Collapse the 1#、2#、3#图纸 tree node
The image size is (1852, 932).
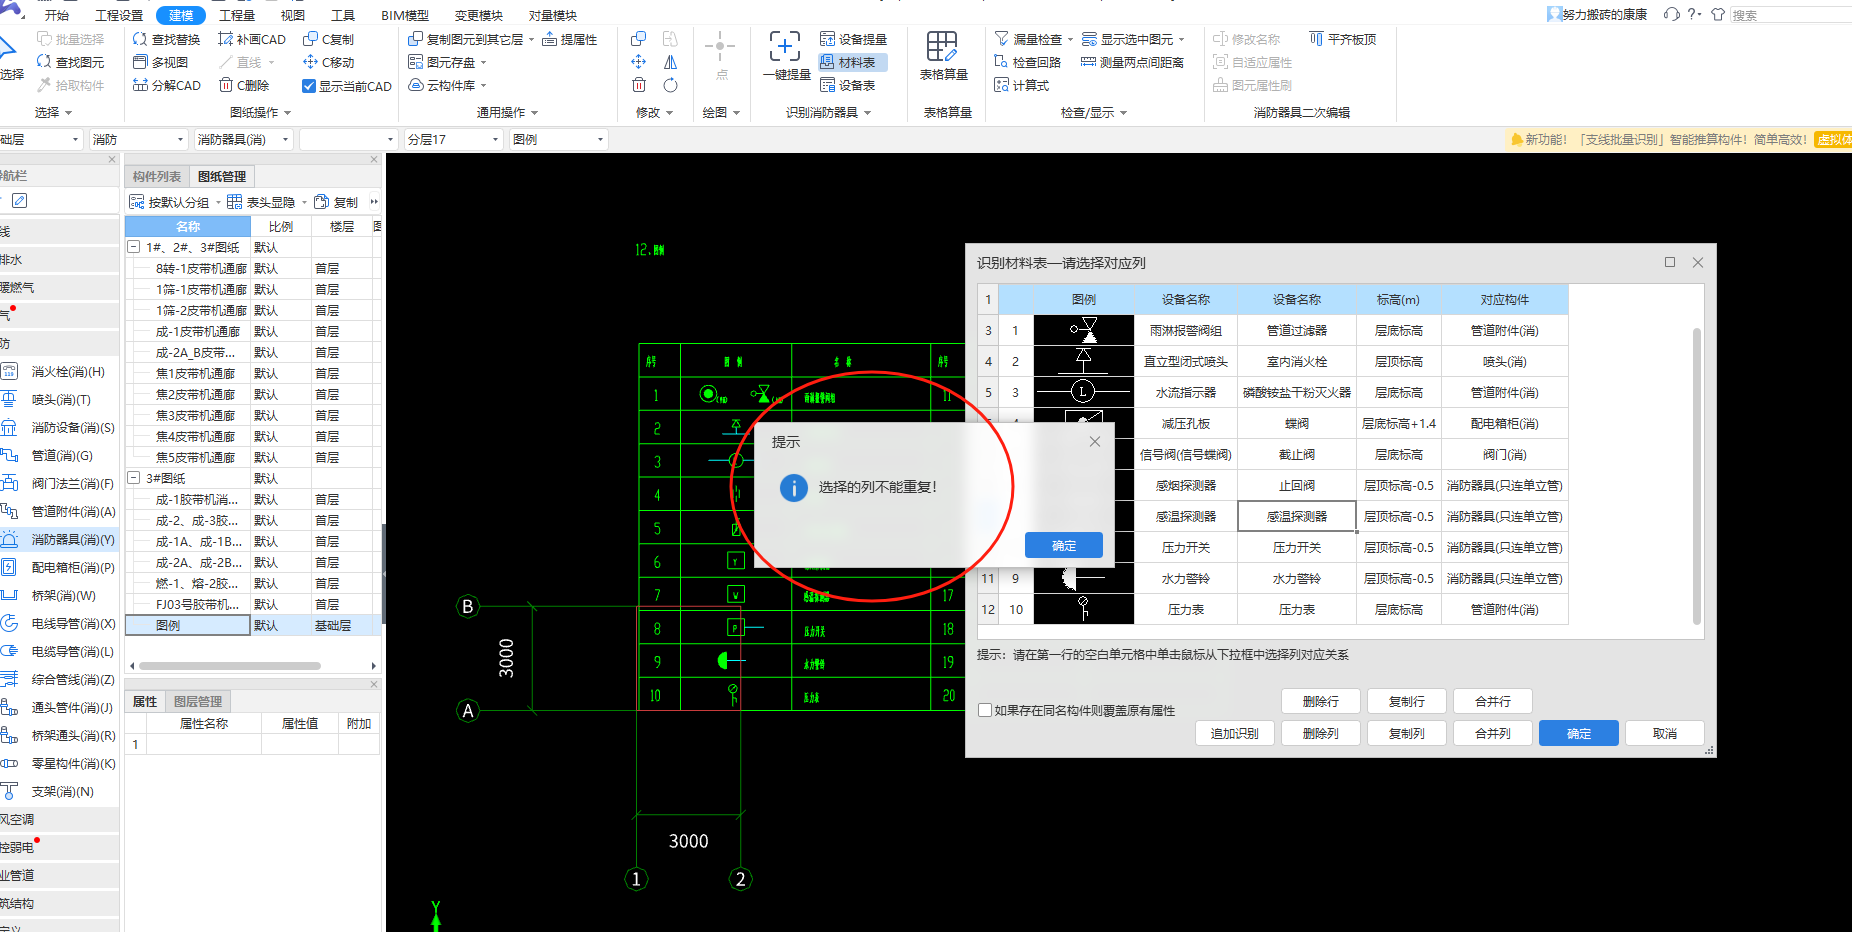pyautogui.click(x=133, y=246)
